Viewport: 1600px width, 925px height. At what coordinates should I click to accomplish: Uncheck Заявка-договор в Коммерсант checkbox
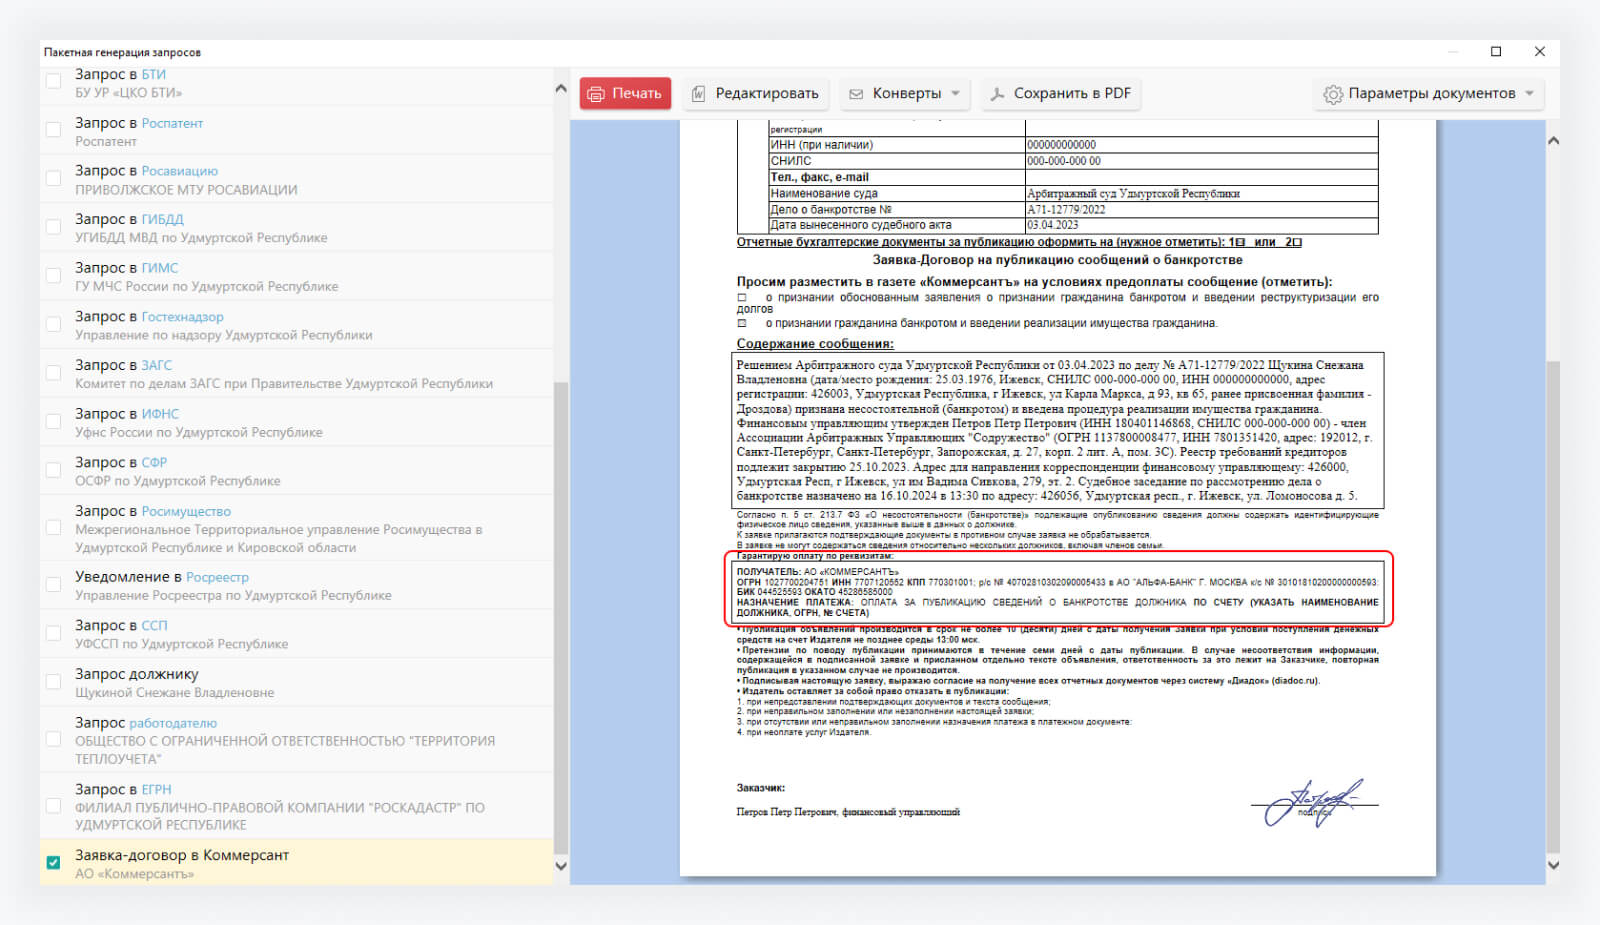coord(54,863)
